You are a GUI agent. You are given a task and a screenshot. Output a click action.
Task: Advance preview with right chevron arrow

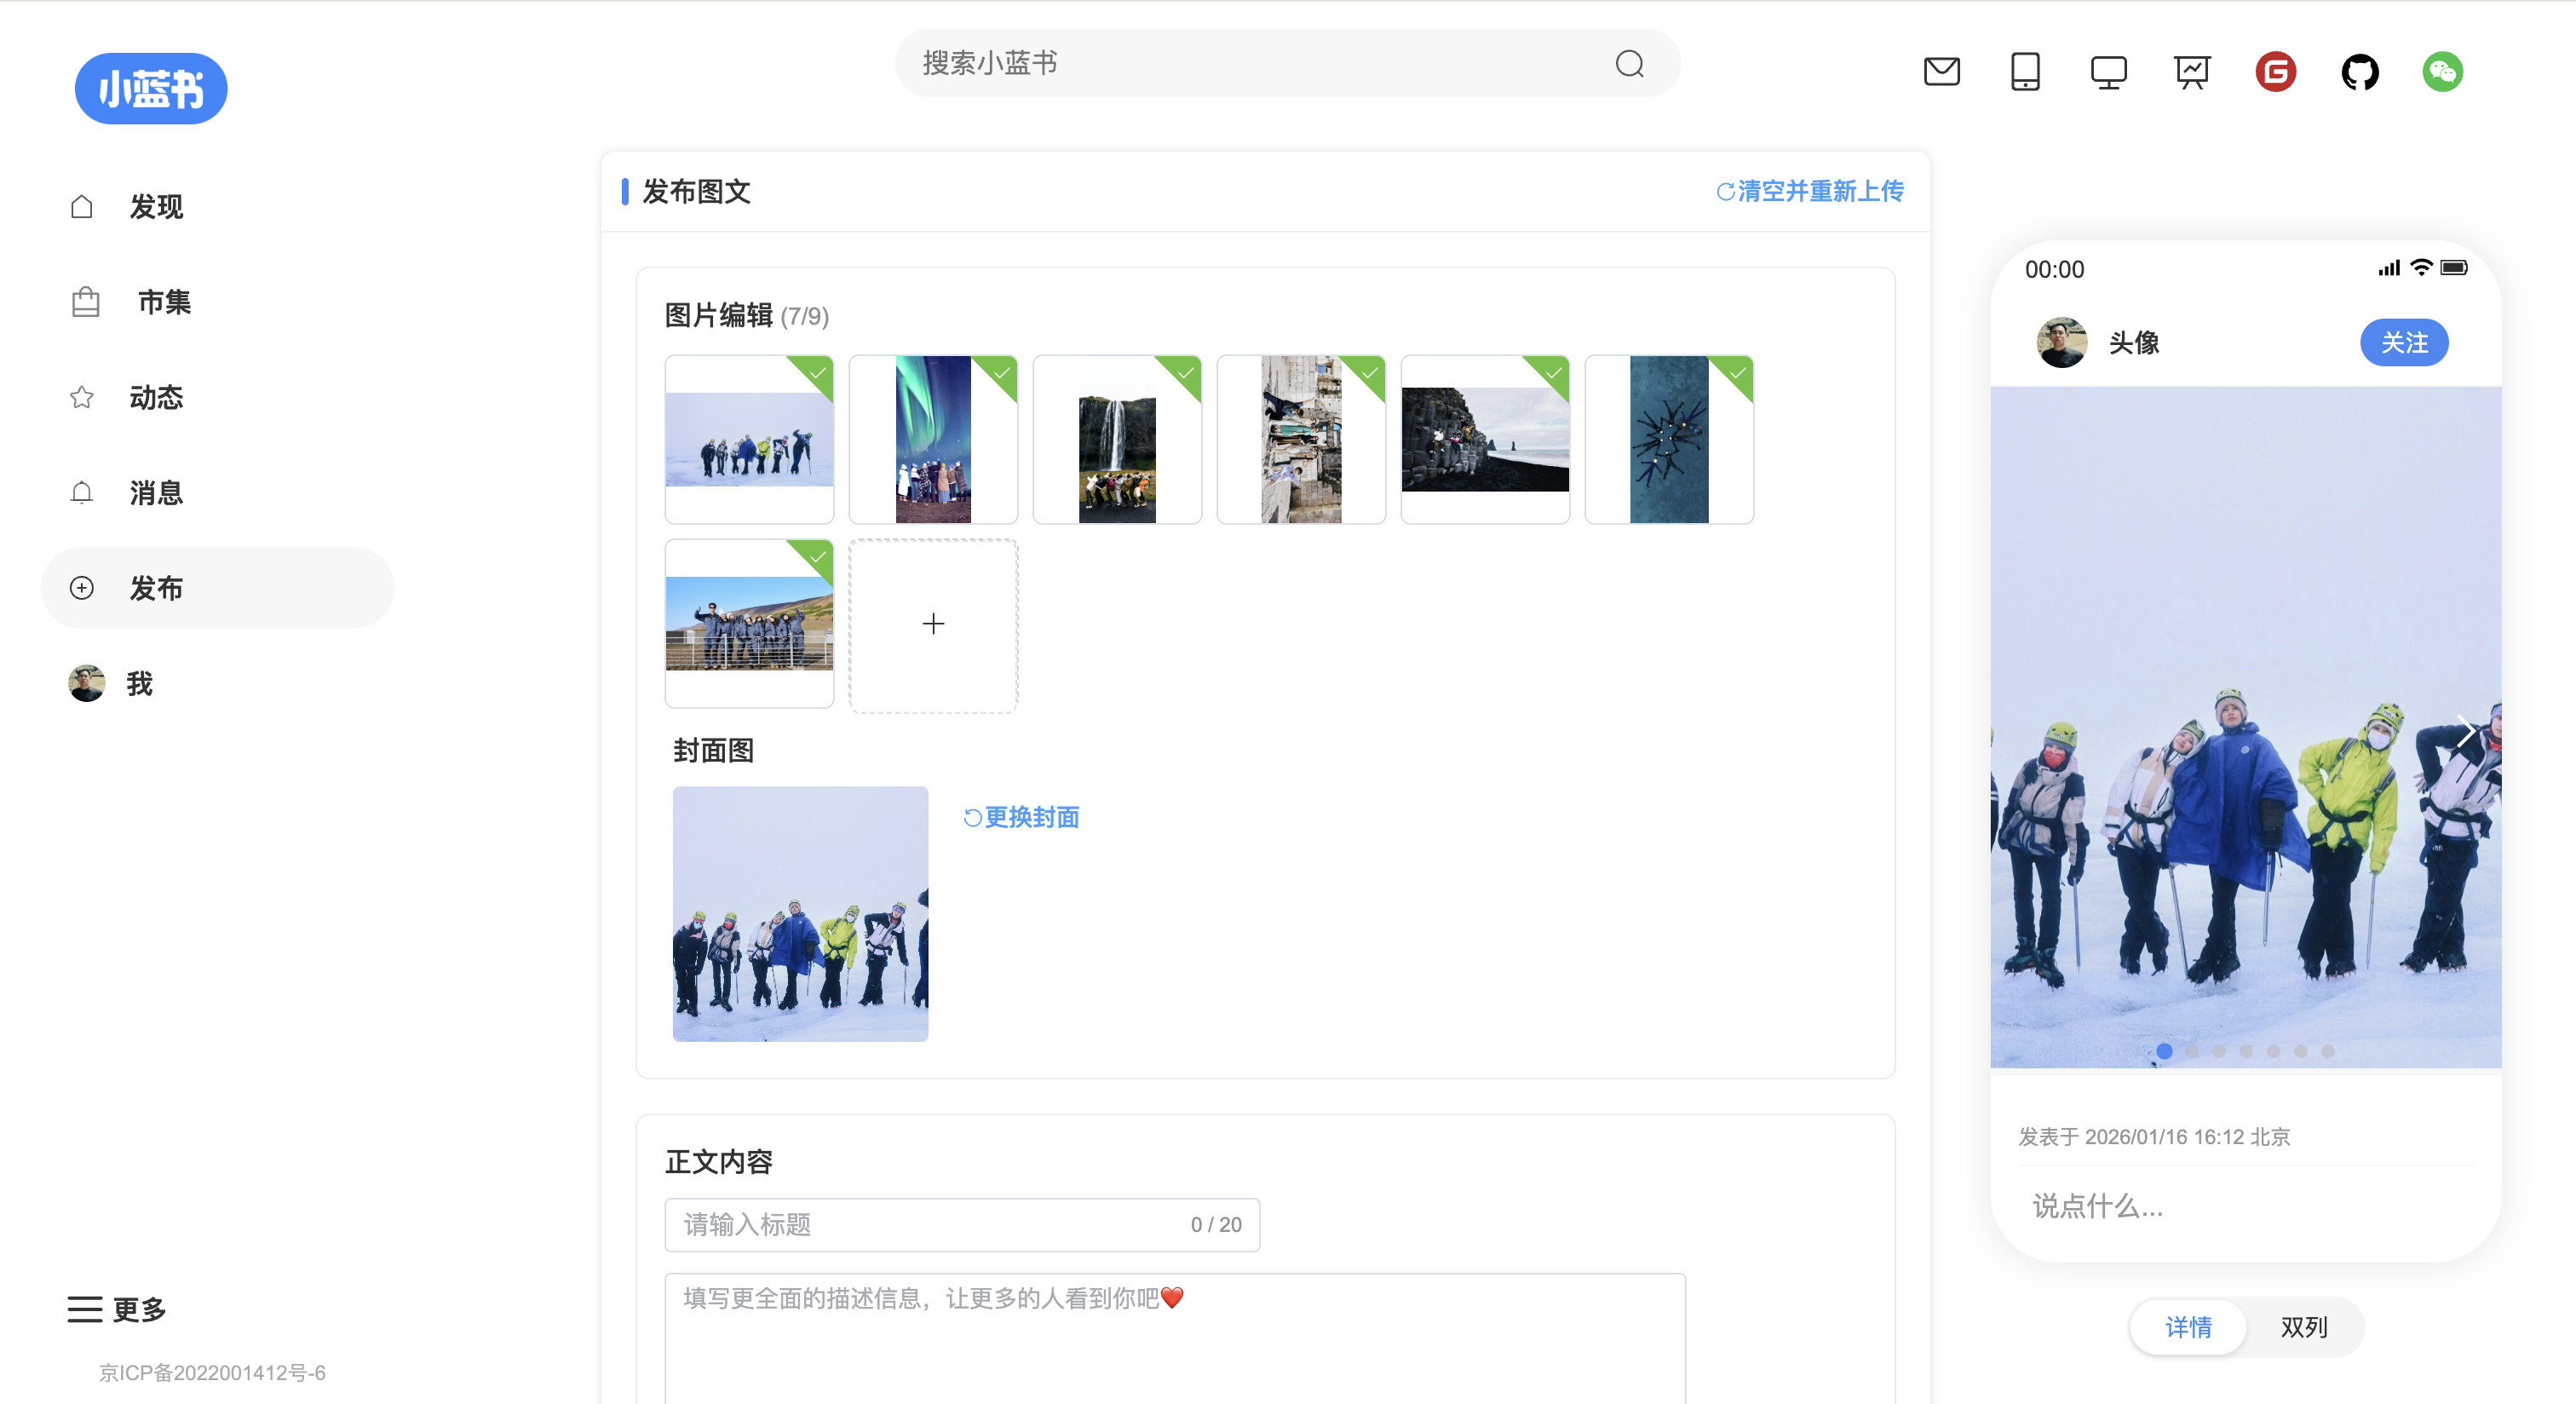coord(2465,731)
